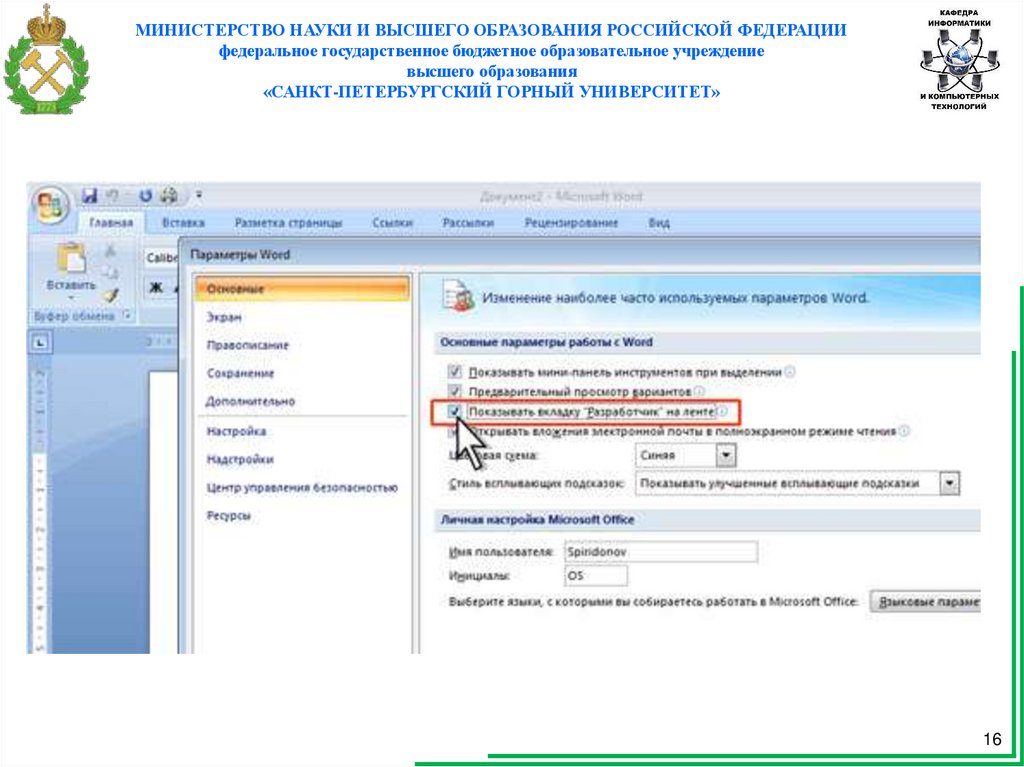The height and width of the screenshot is (767, 1024).
Task: Open the Буфер обмена dialog launcher
Action: (x=127, y=316)
